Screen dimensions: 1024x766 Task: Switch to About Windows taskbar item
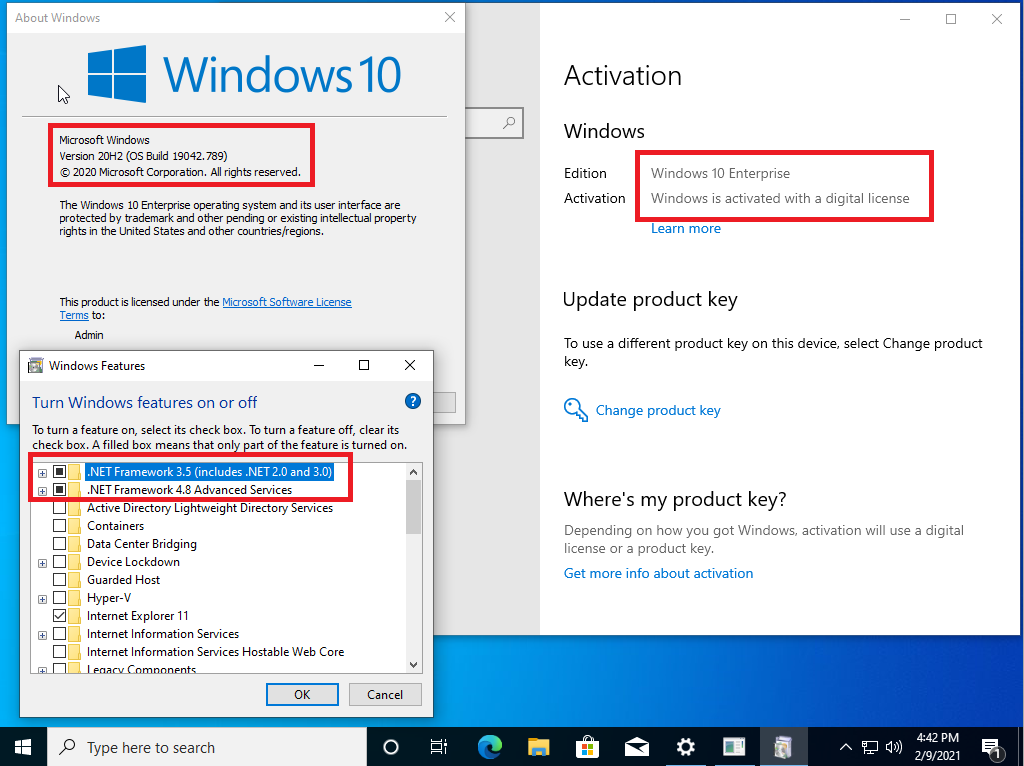(x=734, y=746)
